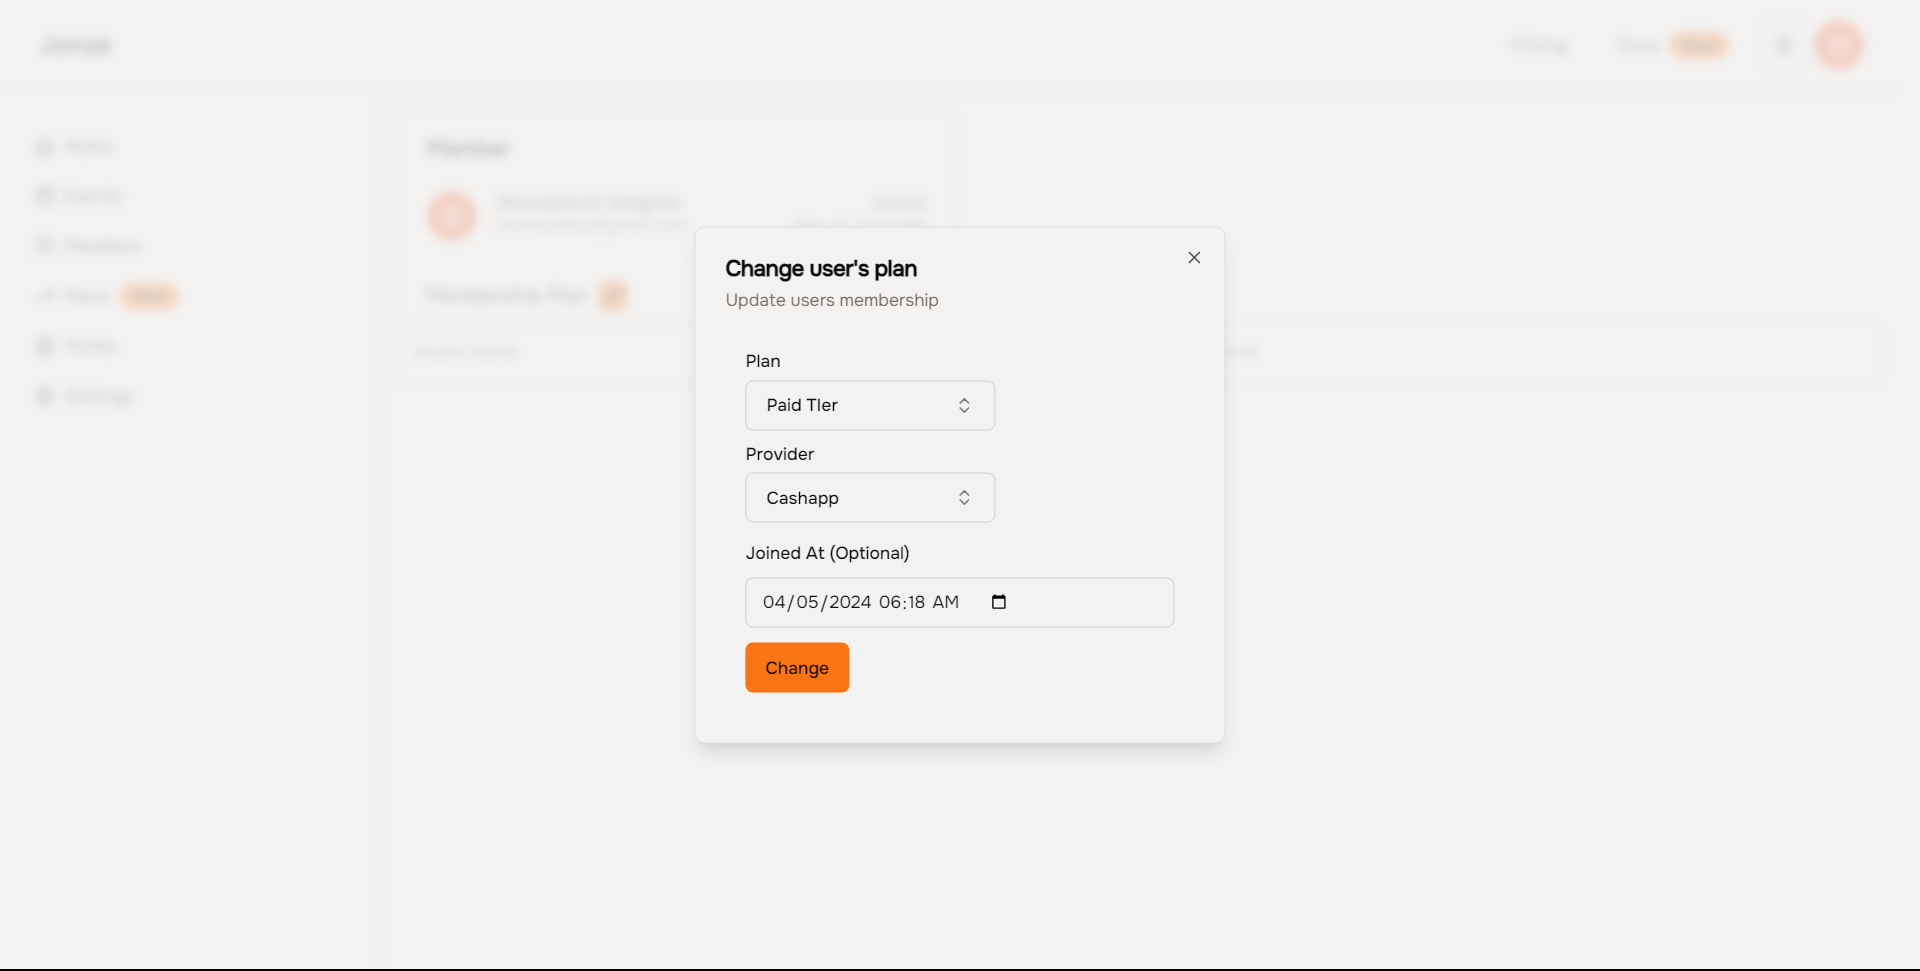Open the Plan dropdown showing Paid Tier

tap(870, 405)
